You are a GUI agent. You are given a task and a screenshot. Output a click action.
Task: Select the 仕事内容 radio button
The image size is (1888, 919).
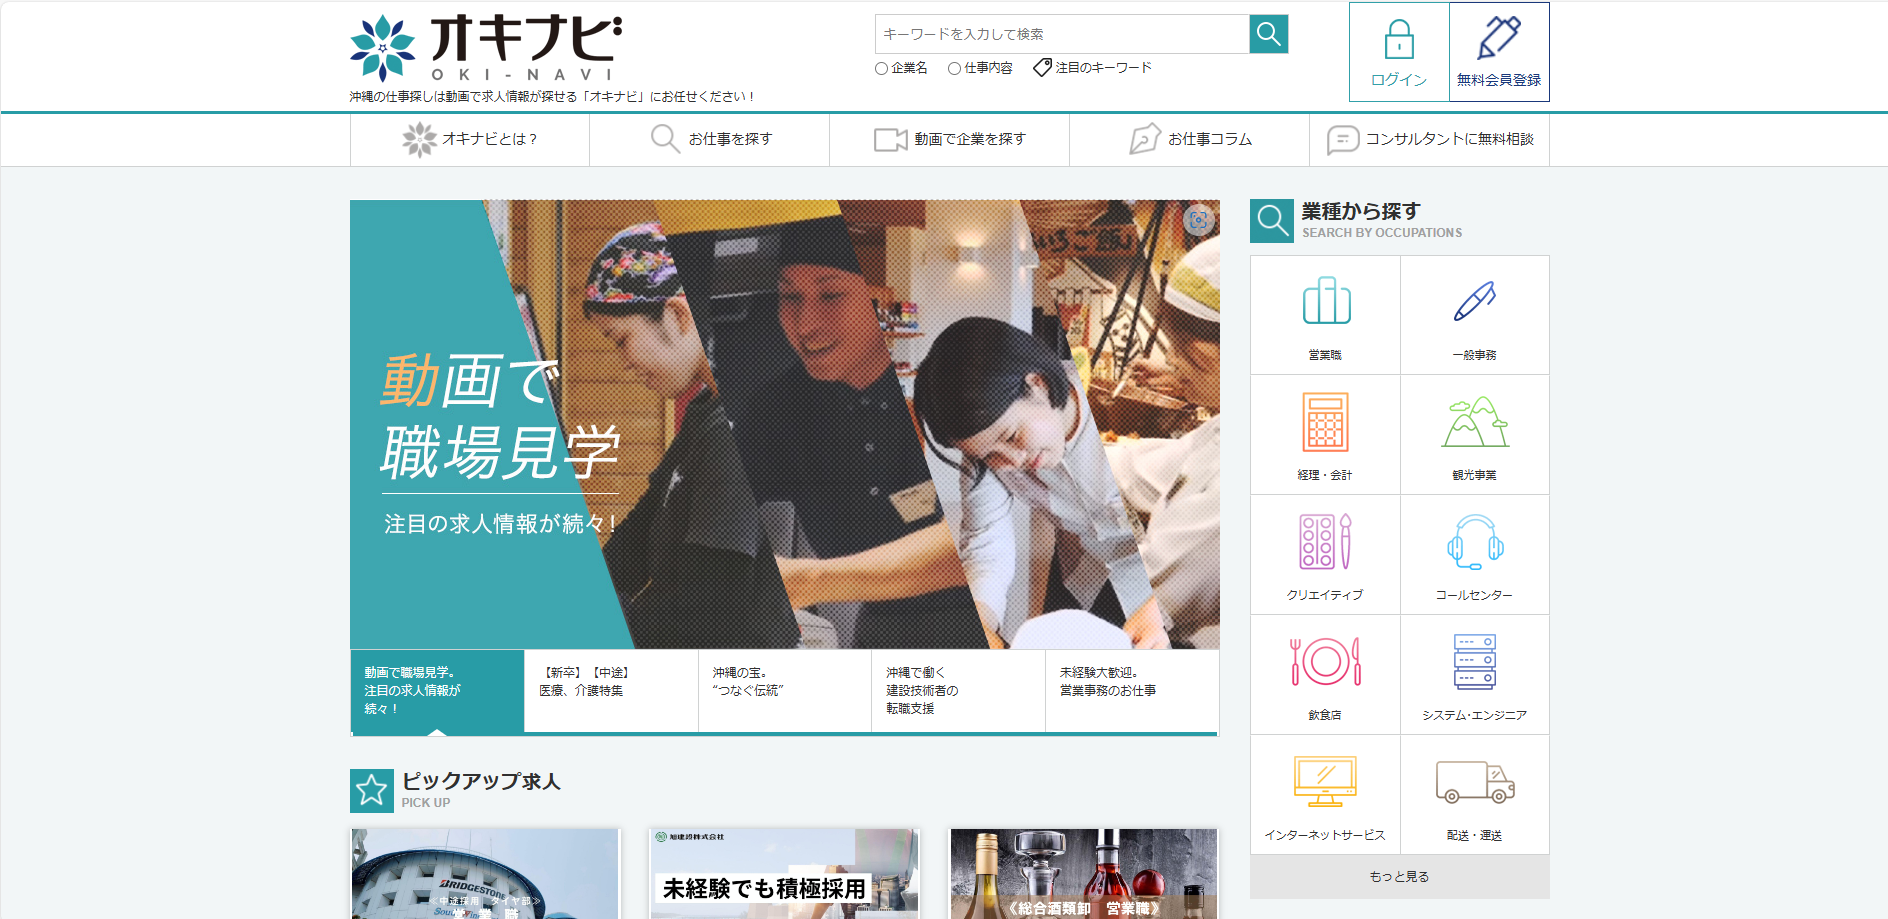[954, 69]
